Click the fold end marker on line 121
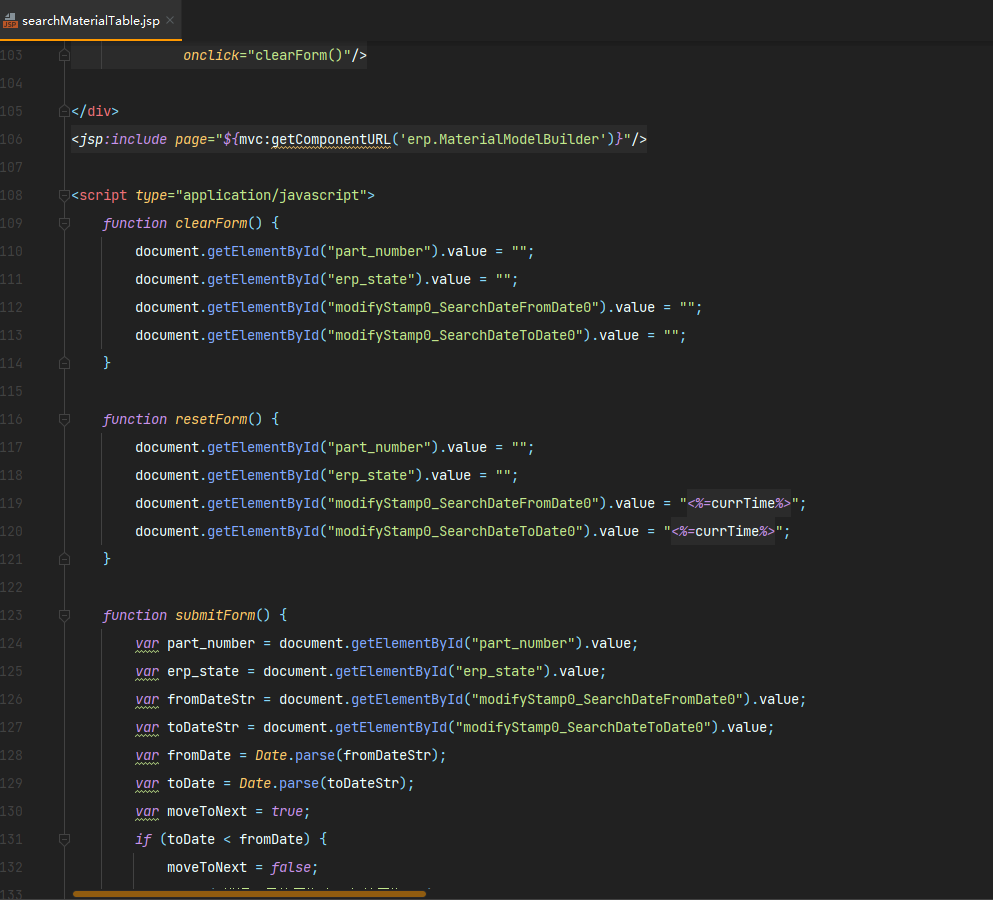This screenshot has width=993, height=900. [x=64, y=559]
